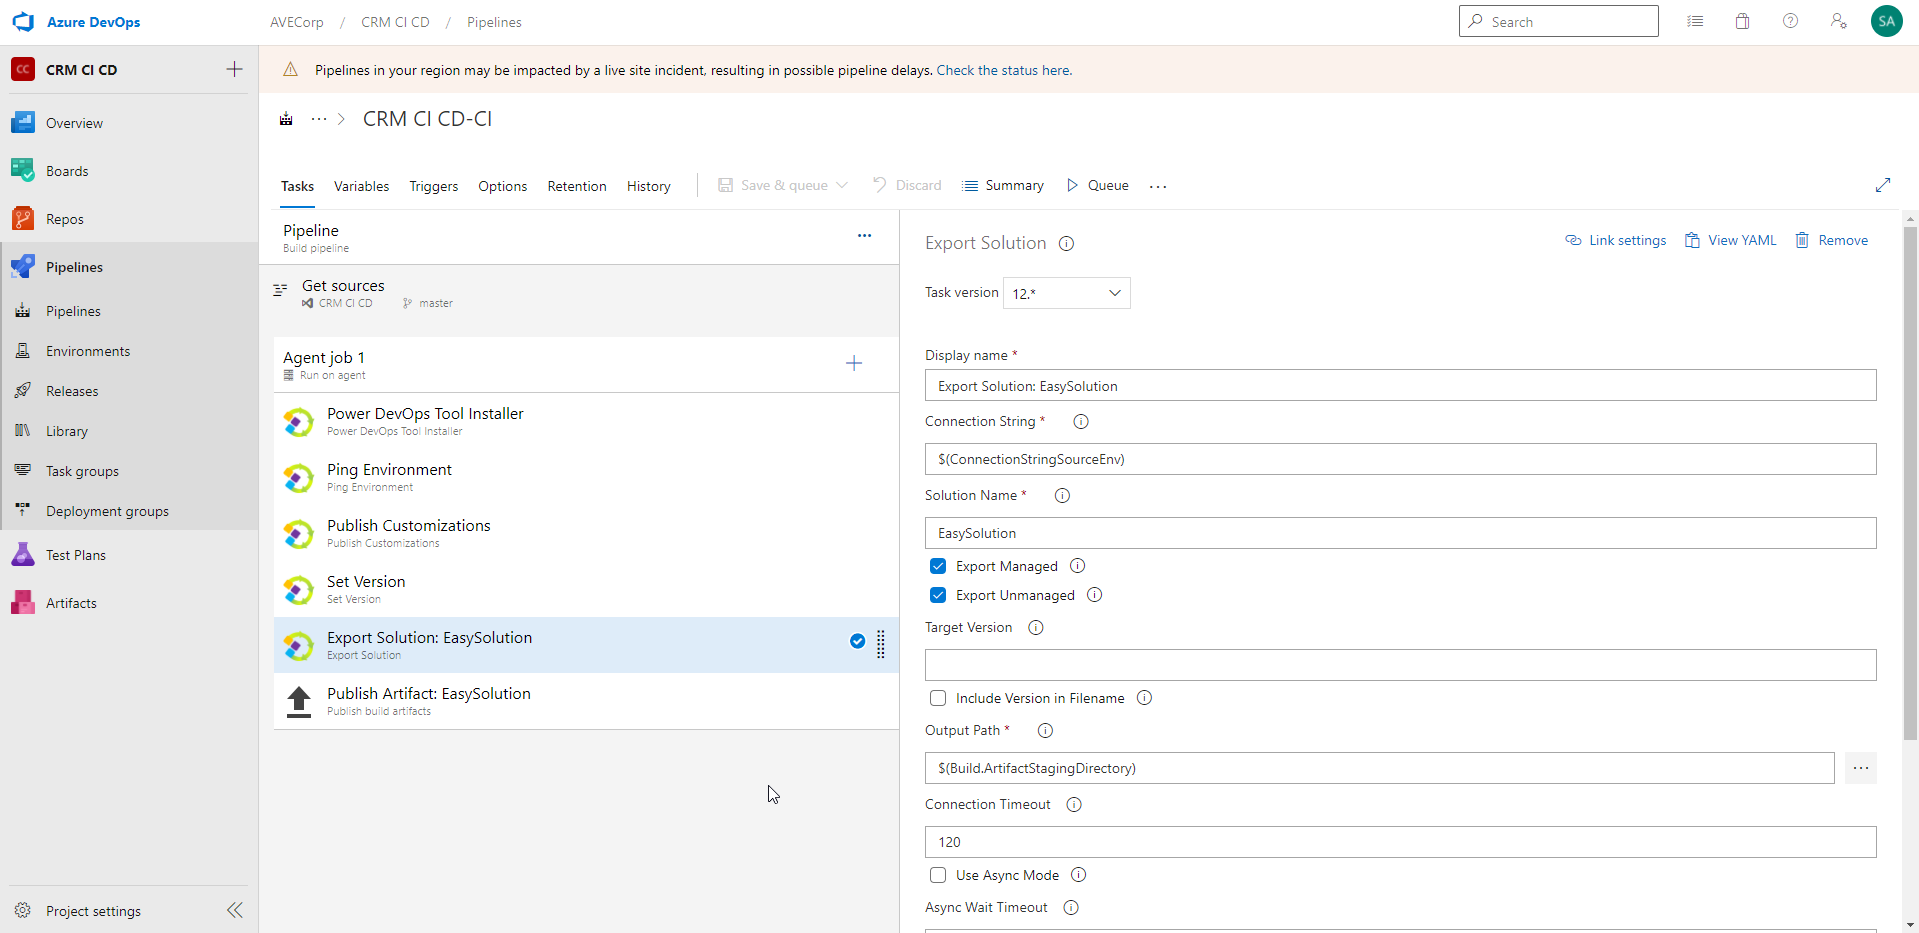Switch to the Options tab
Screen dimensions: 1919x933
[x=502, y=186]
